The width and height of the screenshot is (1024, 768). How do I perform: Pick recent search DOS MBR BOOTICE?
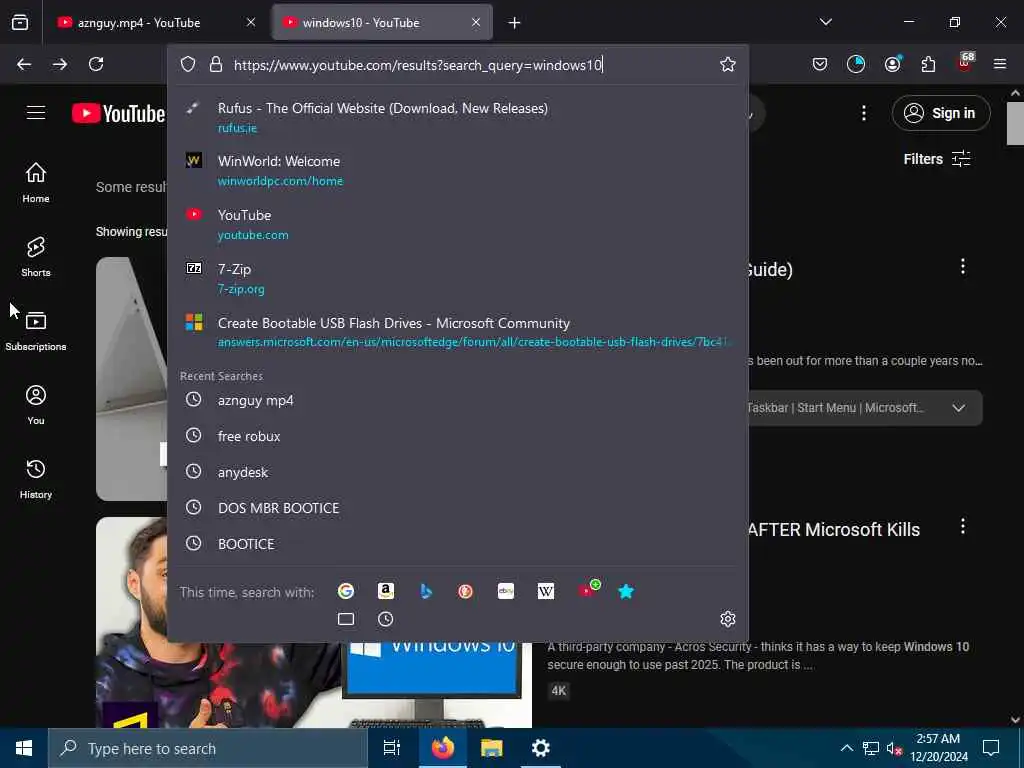pyautogui.click(x=457, y=507)
